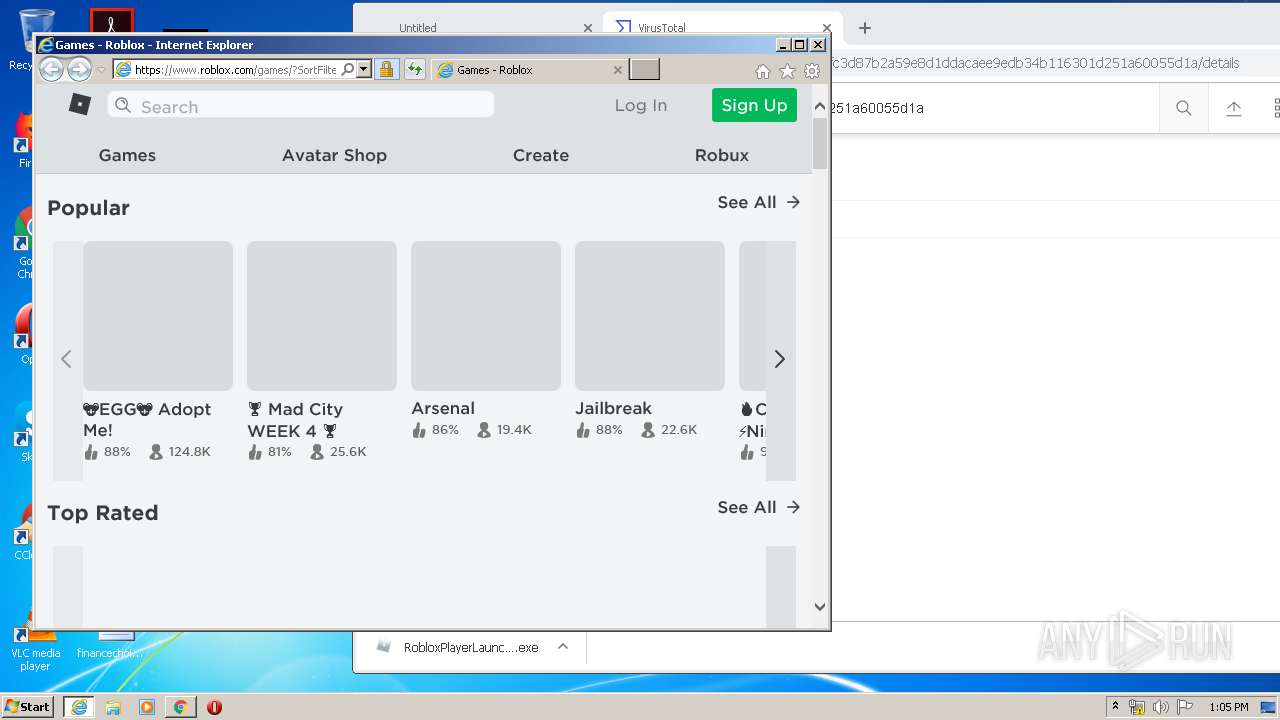Image resolution: width=1280 pixels, height=720 pixels.
Task: Go forward with Internet Explorer forward arrow
Action: pos(79,69)
